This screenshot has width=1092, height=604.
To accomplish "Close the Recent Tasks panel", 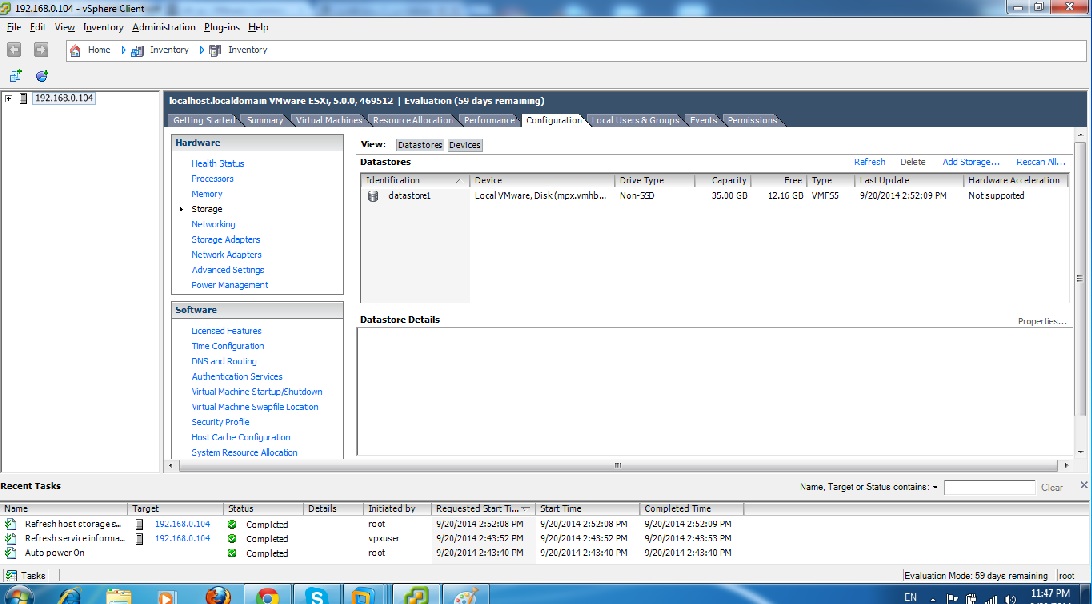I will click(x=1084, y=485).
